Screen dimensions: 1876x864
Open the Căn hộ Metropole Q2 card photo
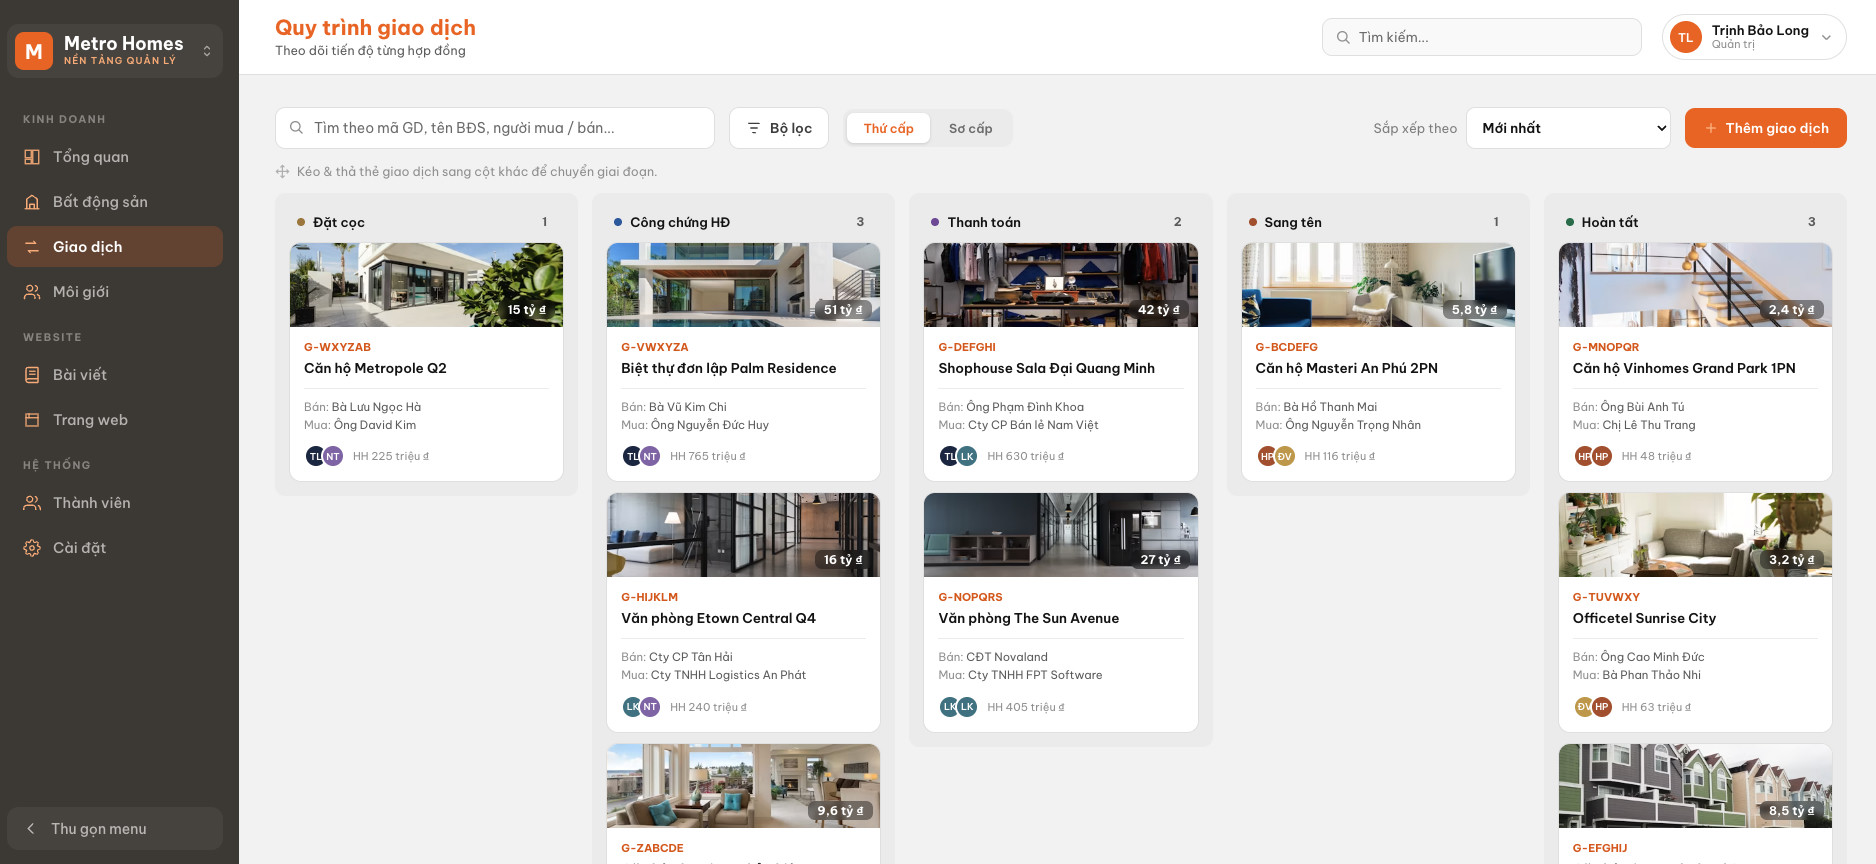point(426,285)
